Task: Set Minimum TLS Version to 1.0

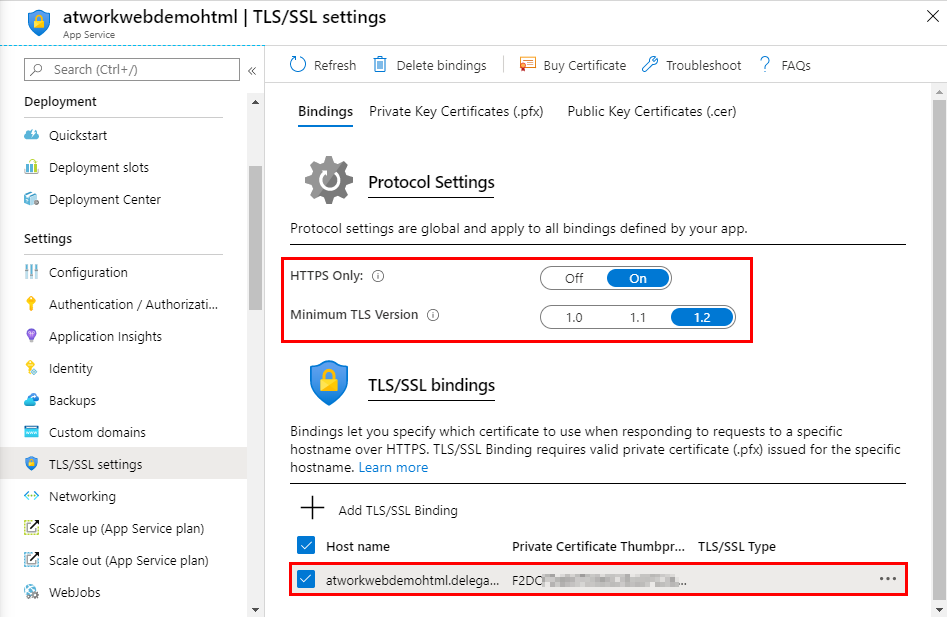Action: pyautogui.click(x=574, y=317)
